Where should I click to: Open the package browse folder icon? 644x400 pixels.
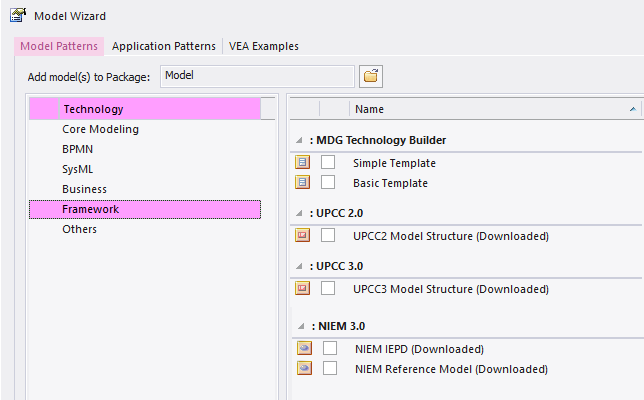click(x=371, y=76)
